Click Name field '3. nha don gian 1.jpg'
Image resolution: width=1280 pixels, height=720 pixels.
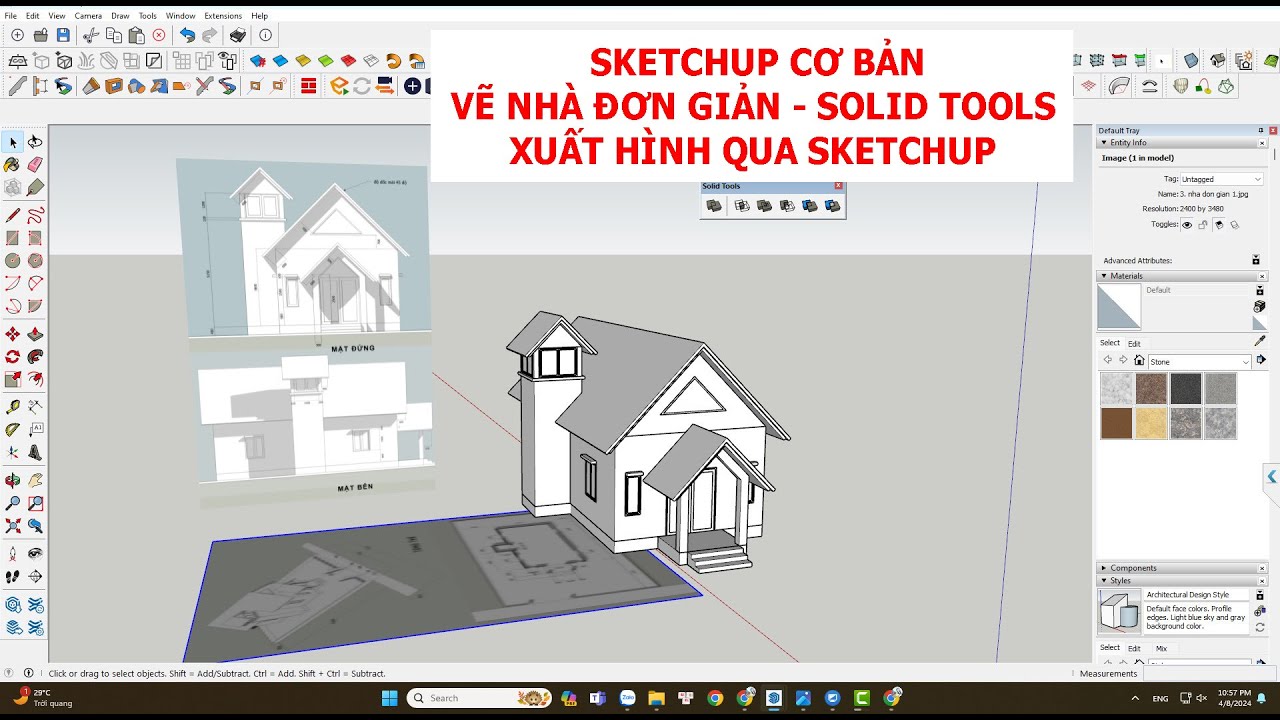[x=1214, y=194]
